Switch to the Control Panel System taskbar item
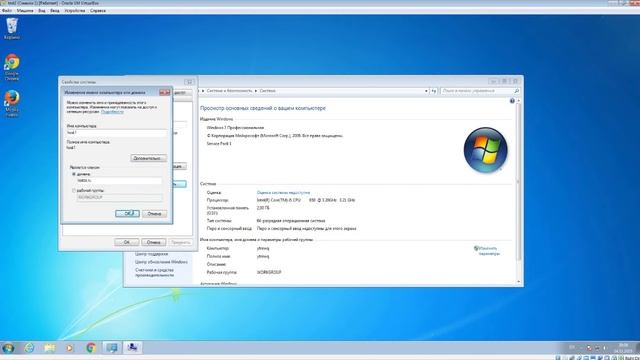Screen dimensions: 640x360 coord(111,348)
